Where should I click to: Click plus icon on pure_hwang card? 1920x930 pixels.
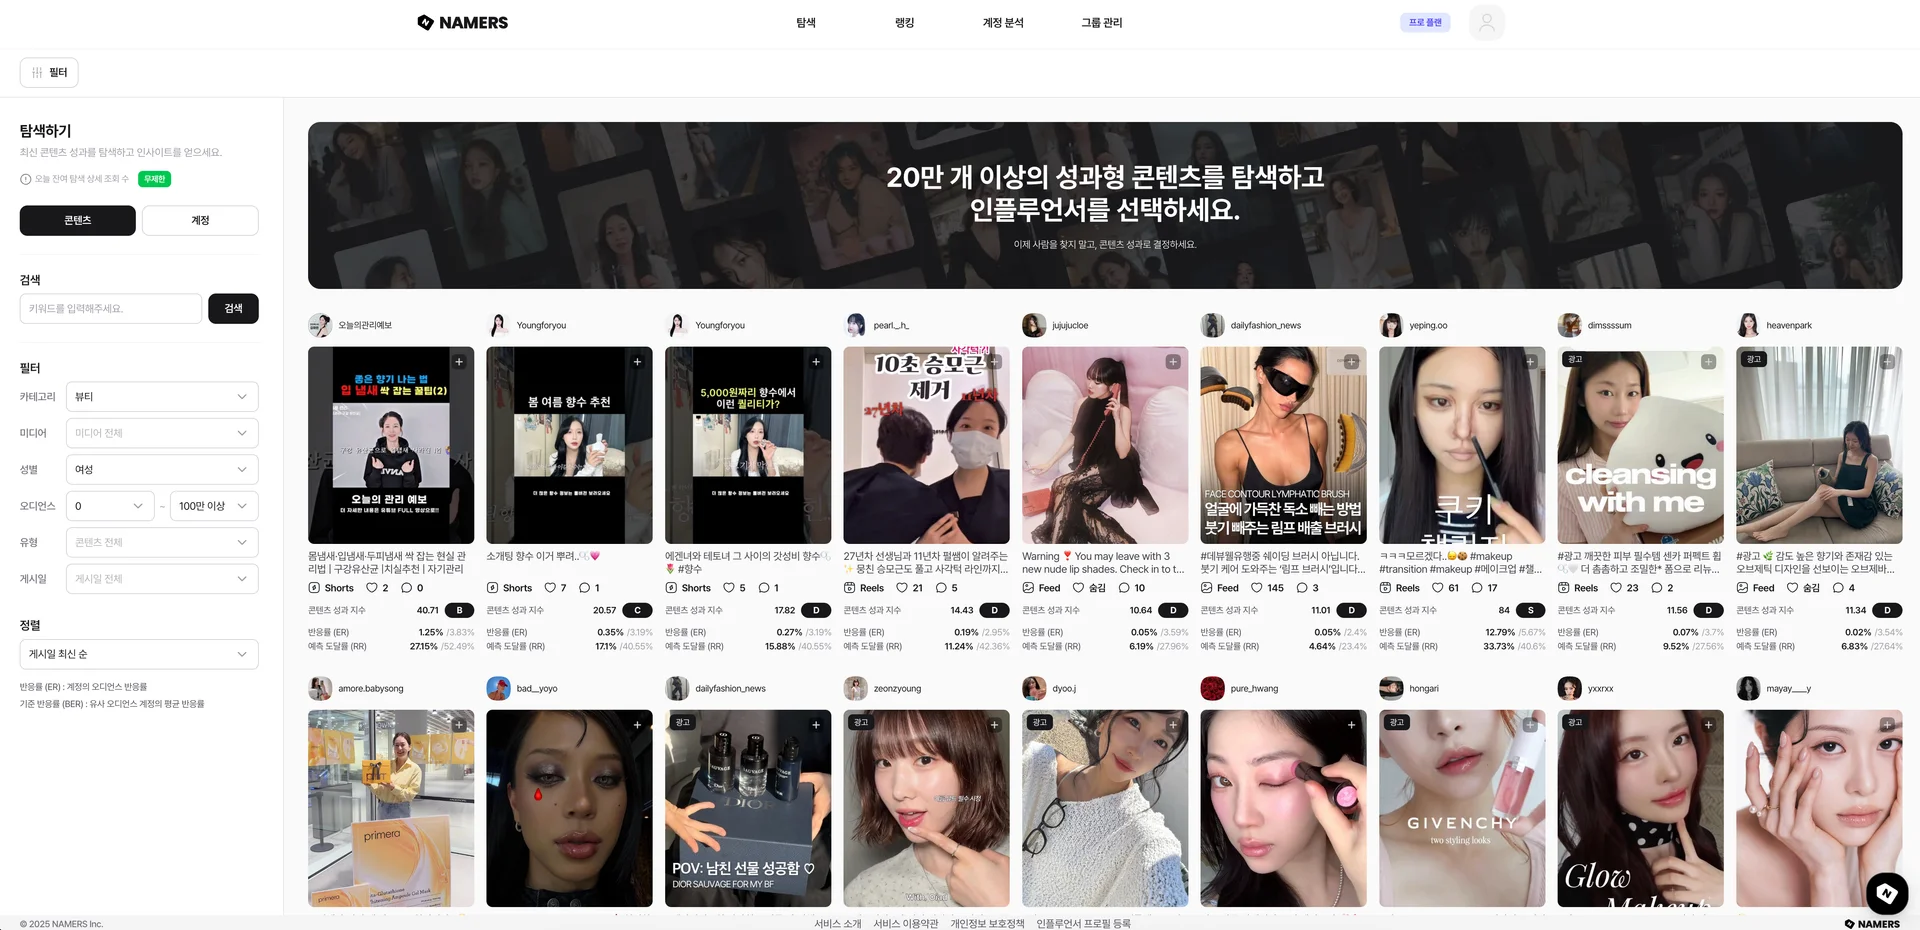[x=1351, y=725]
